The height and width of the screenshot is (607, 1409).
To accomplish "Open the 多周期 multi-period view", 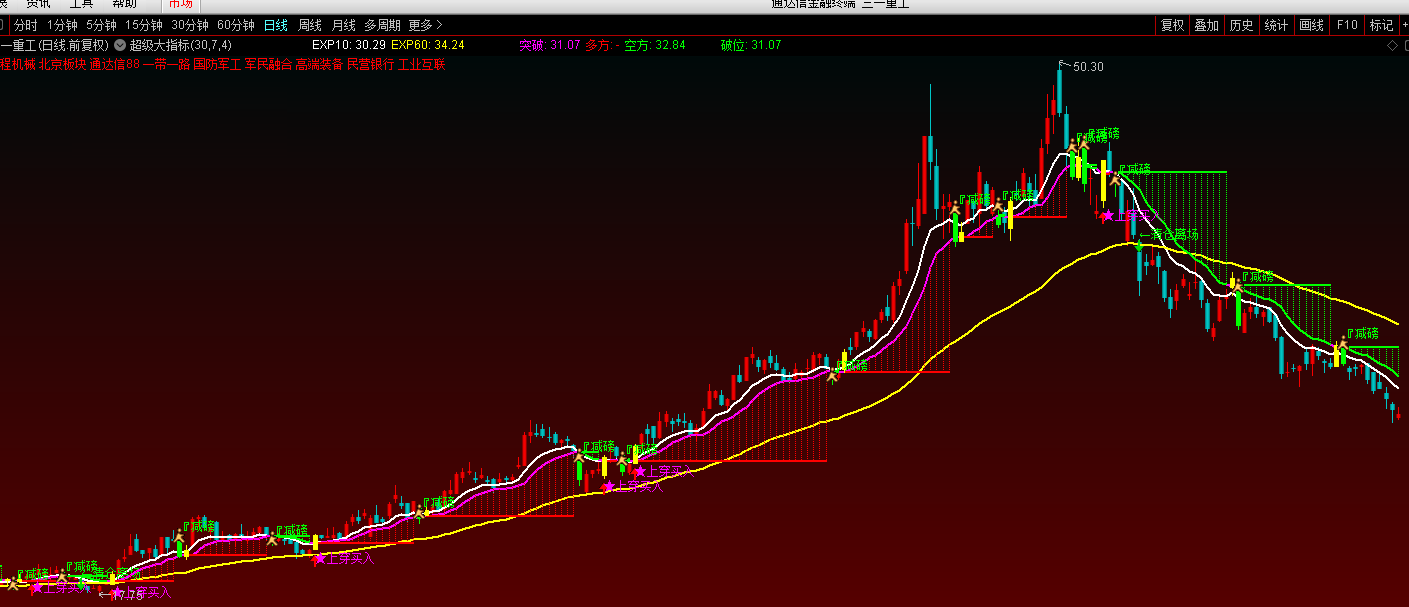I will [382, 25].
